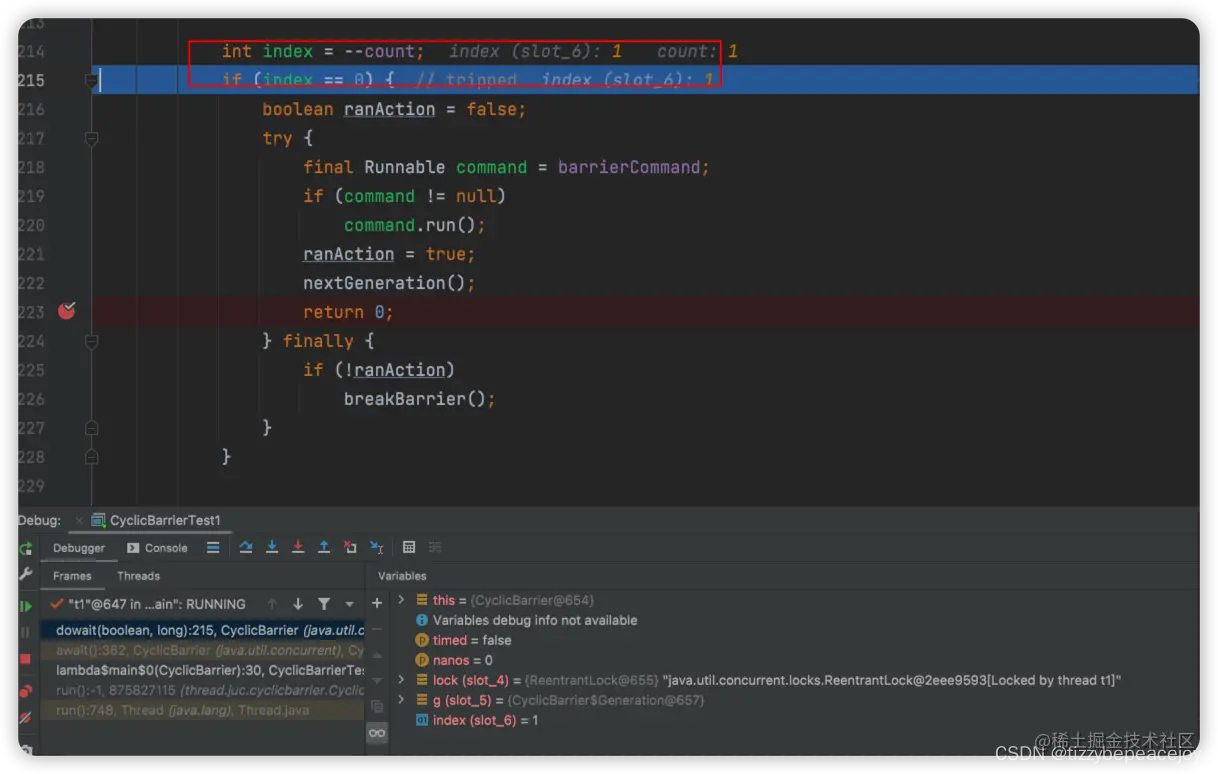Click Step Out up arrow
This screenshot has height=774, width=1218.
click(x=324, y=547)
